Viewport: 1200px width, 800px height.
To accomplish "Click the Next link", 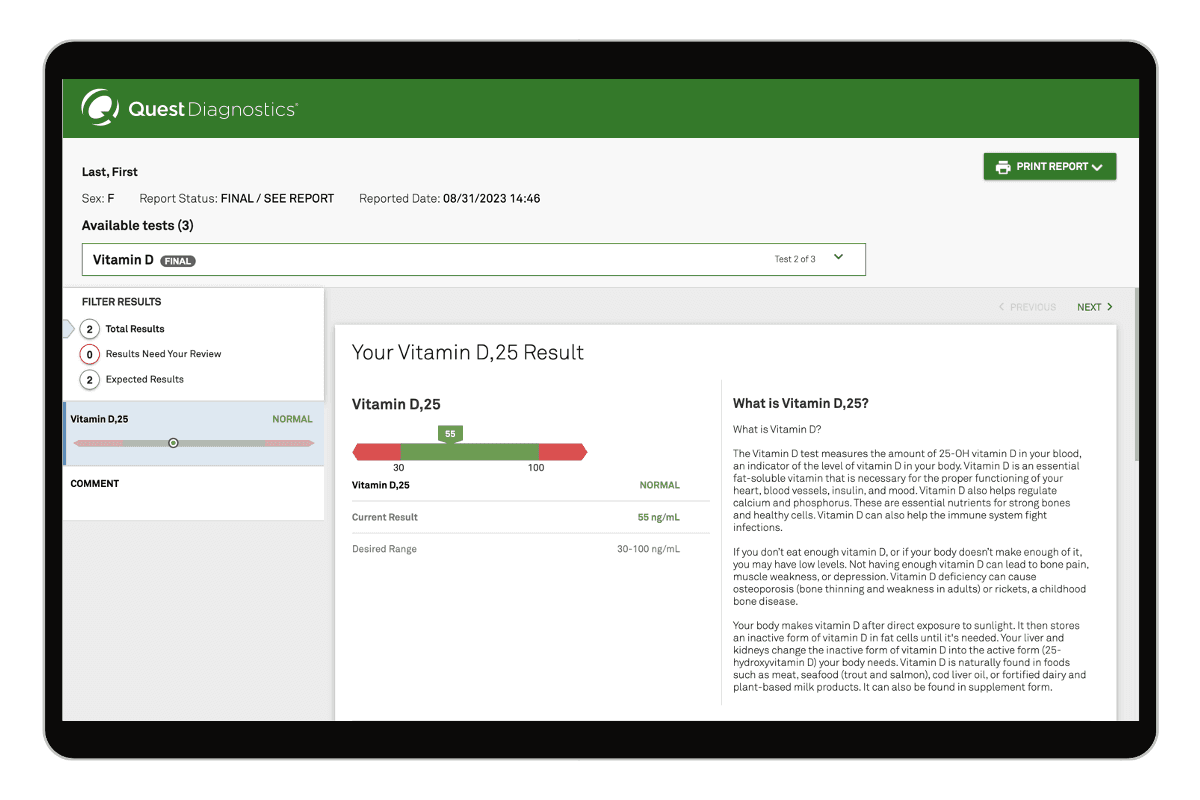I will pyautogui.click(x=1088, y=307).
